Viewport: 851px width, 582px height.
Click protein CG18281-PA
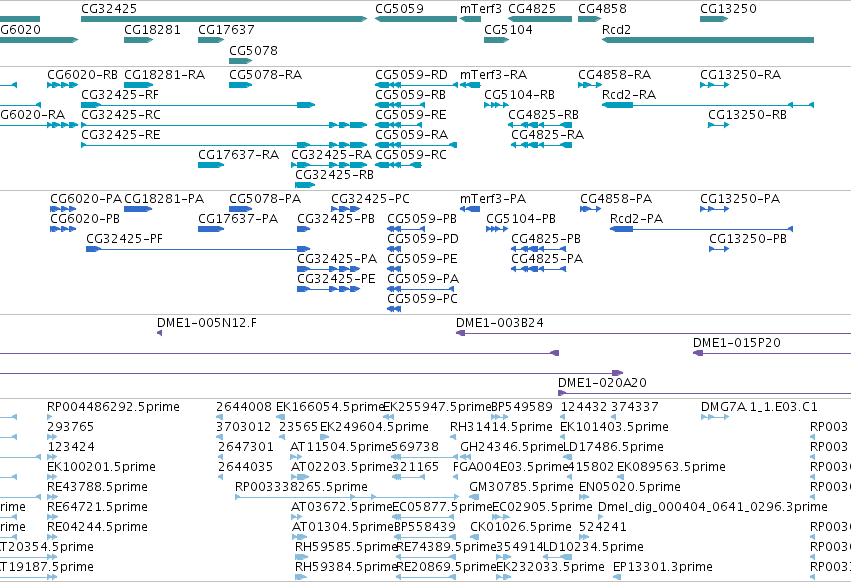tap(164, 199)
